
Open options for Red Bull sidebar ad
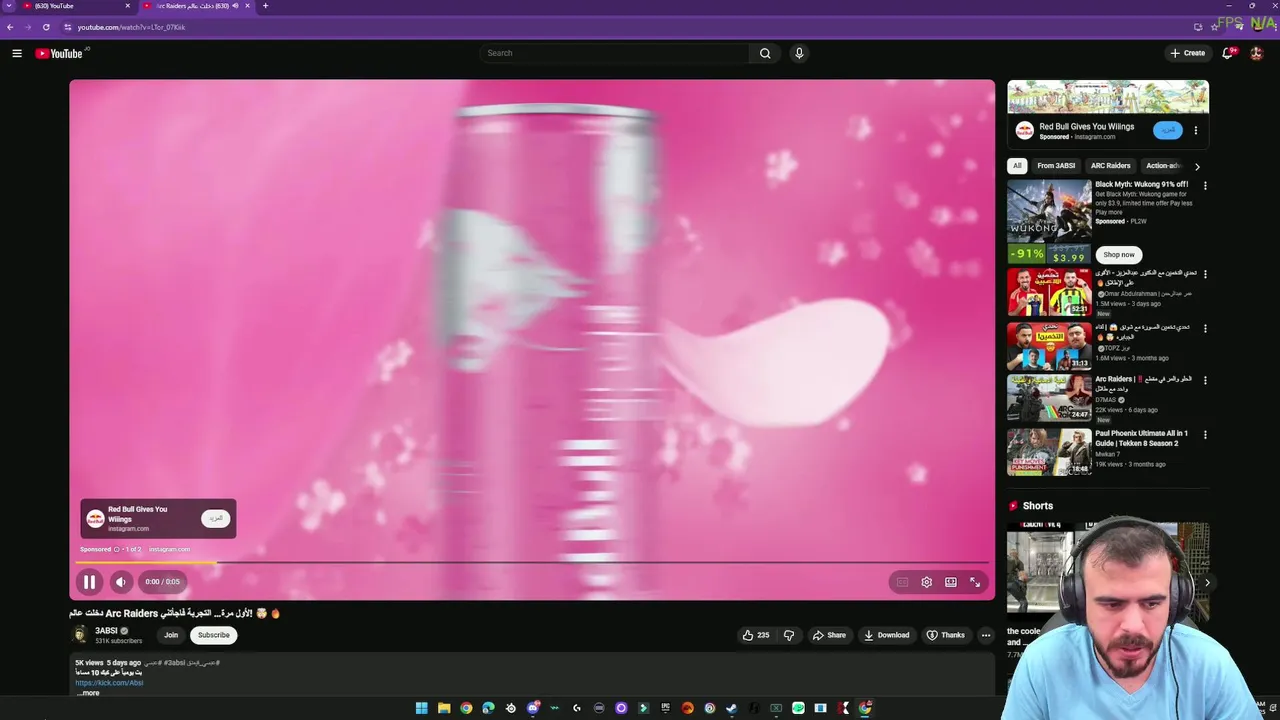pyautogui.click(x=1195, y=130)
